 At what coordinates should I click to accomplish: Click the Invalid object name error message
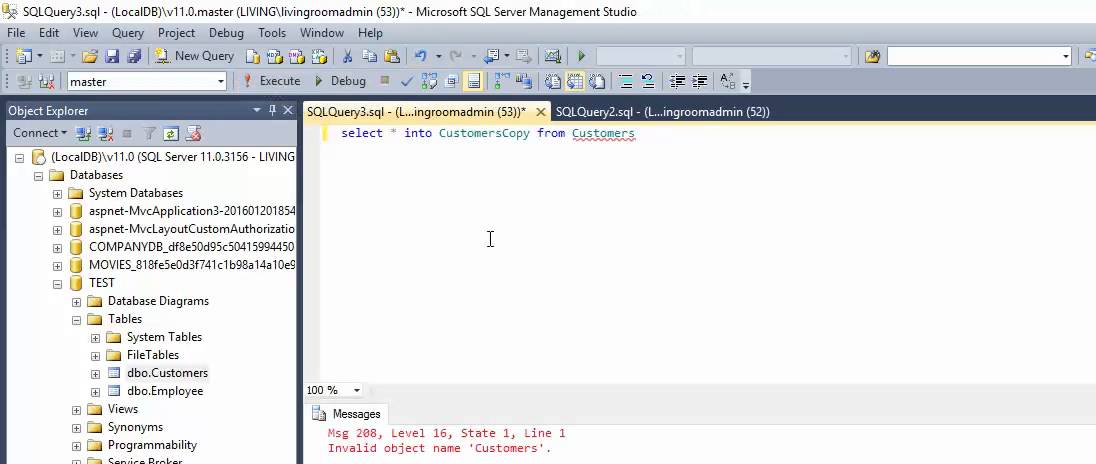(440, 449)
